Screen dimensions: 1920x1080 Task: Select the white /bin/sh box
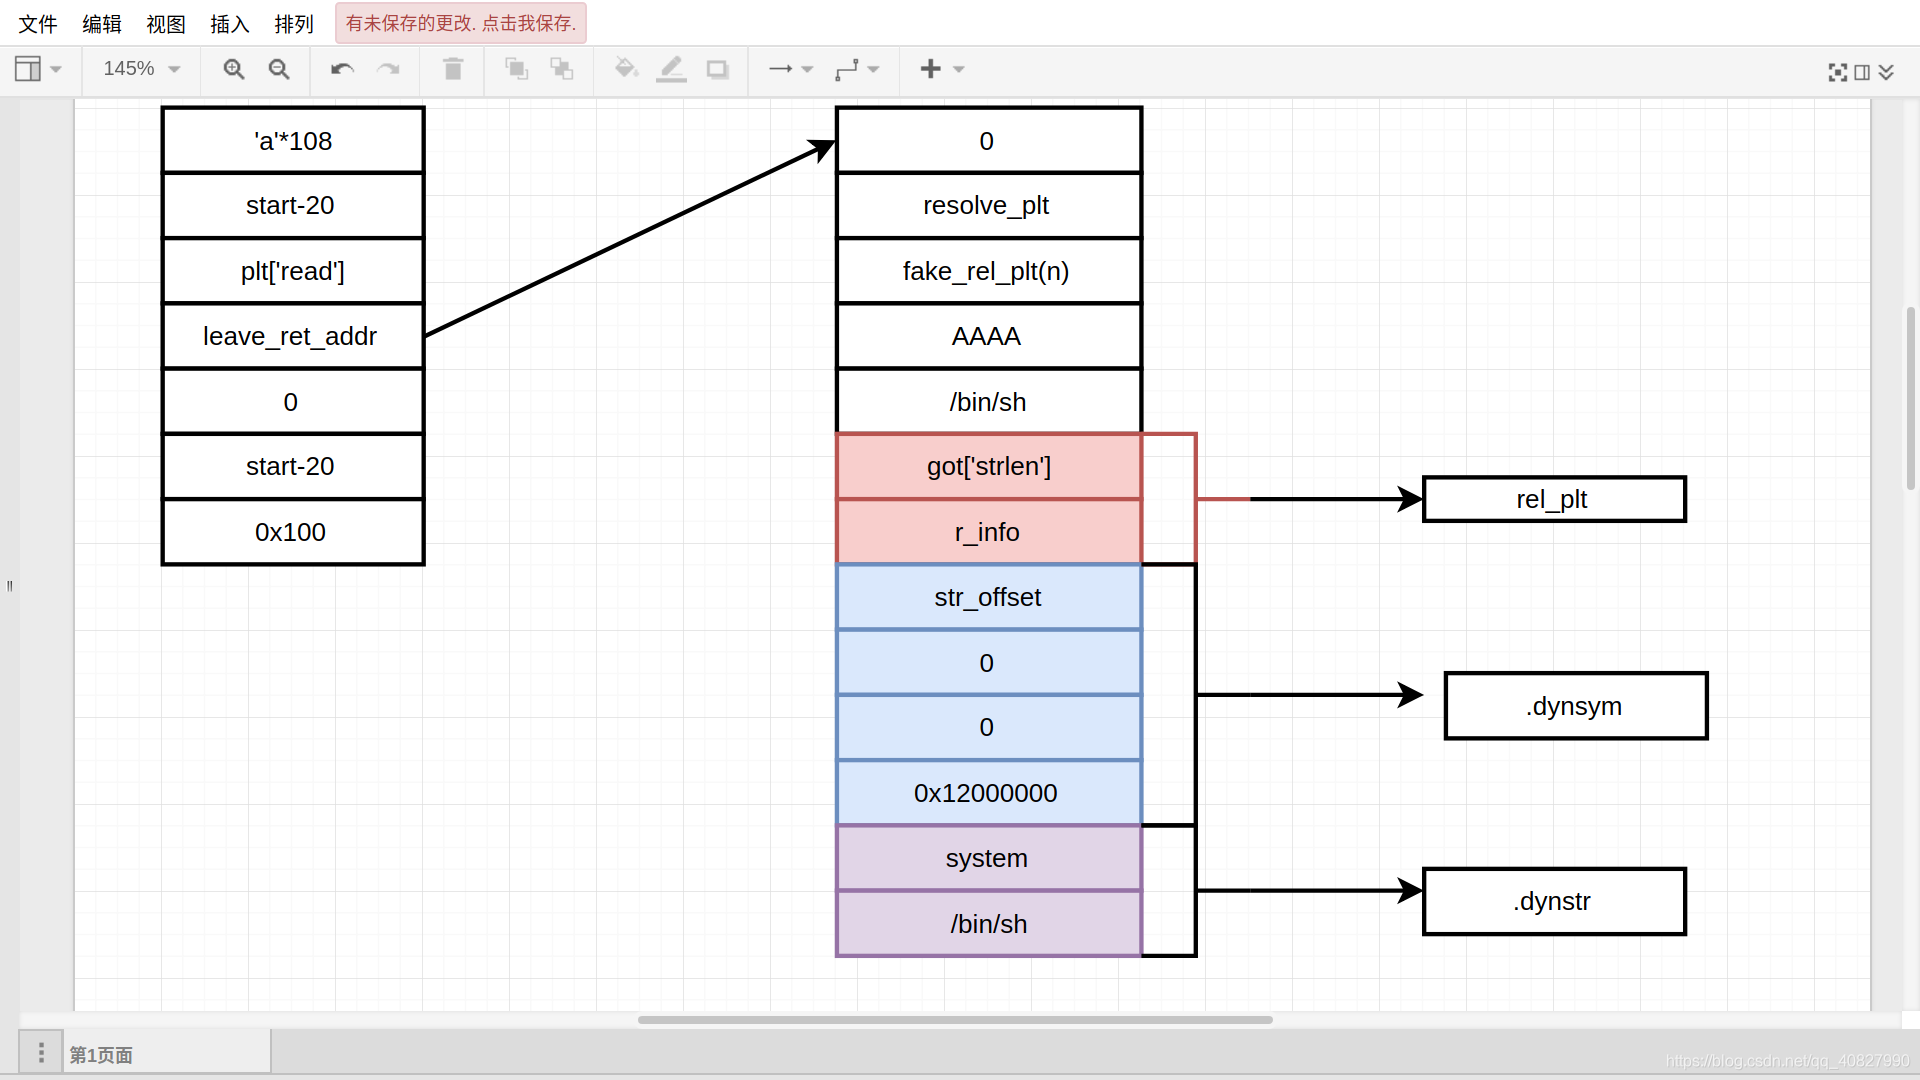coord(989,402)
